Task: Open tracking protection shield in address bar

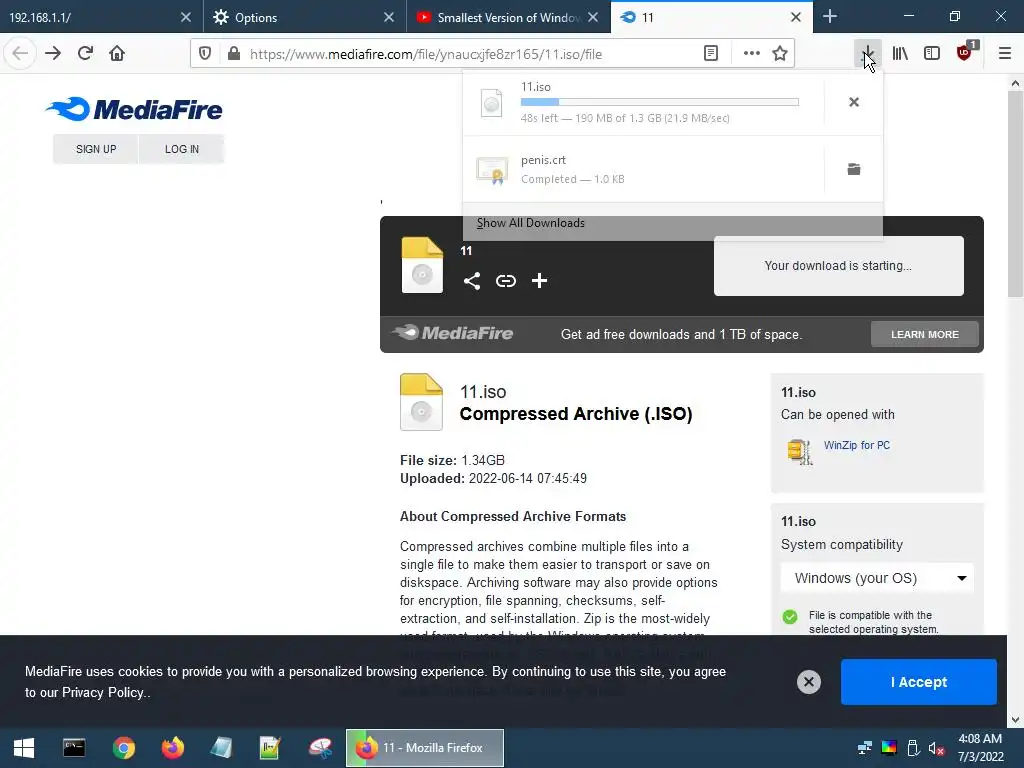Action: (205, 54)
